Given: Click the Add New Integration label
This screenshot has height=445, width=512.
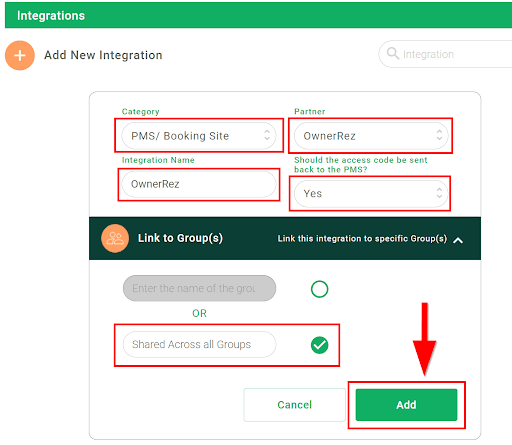Looking at the screenshot, I should (103, 55).
